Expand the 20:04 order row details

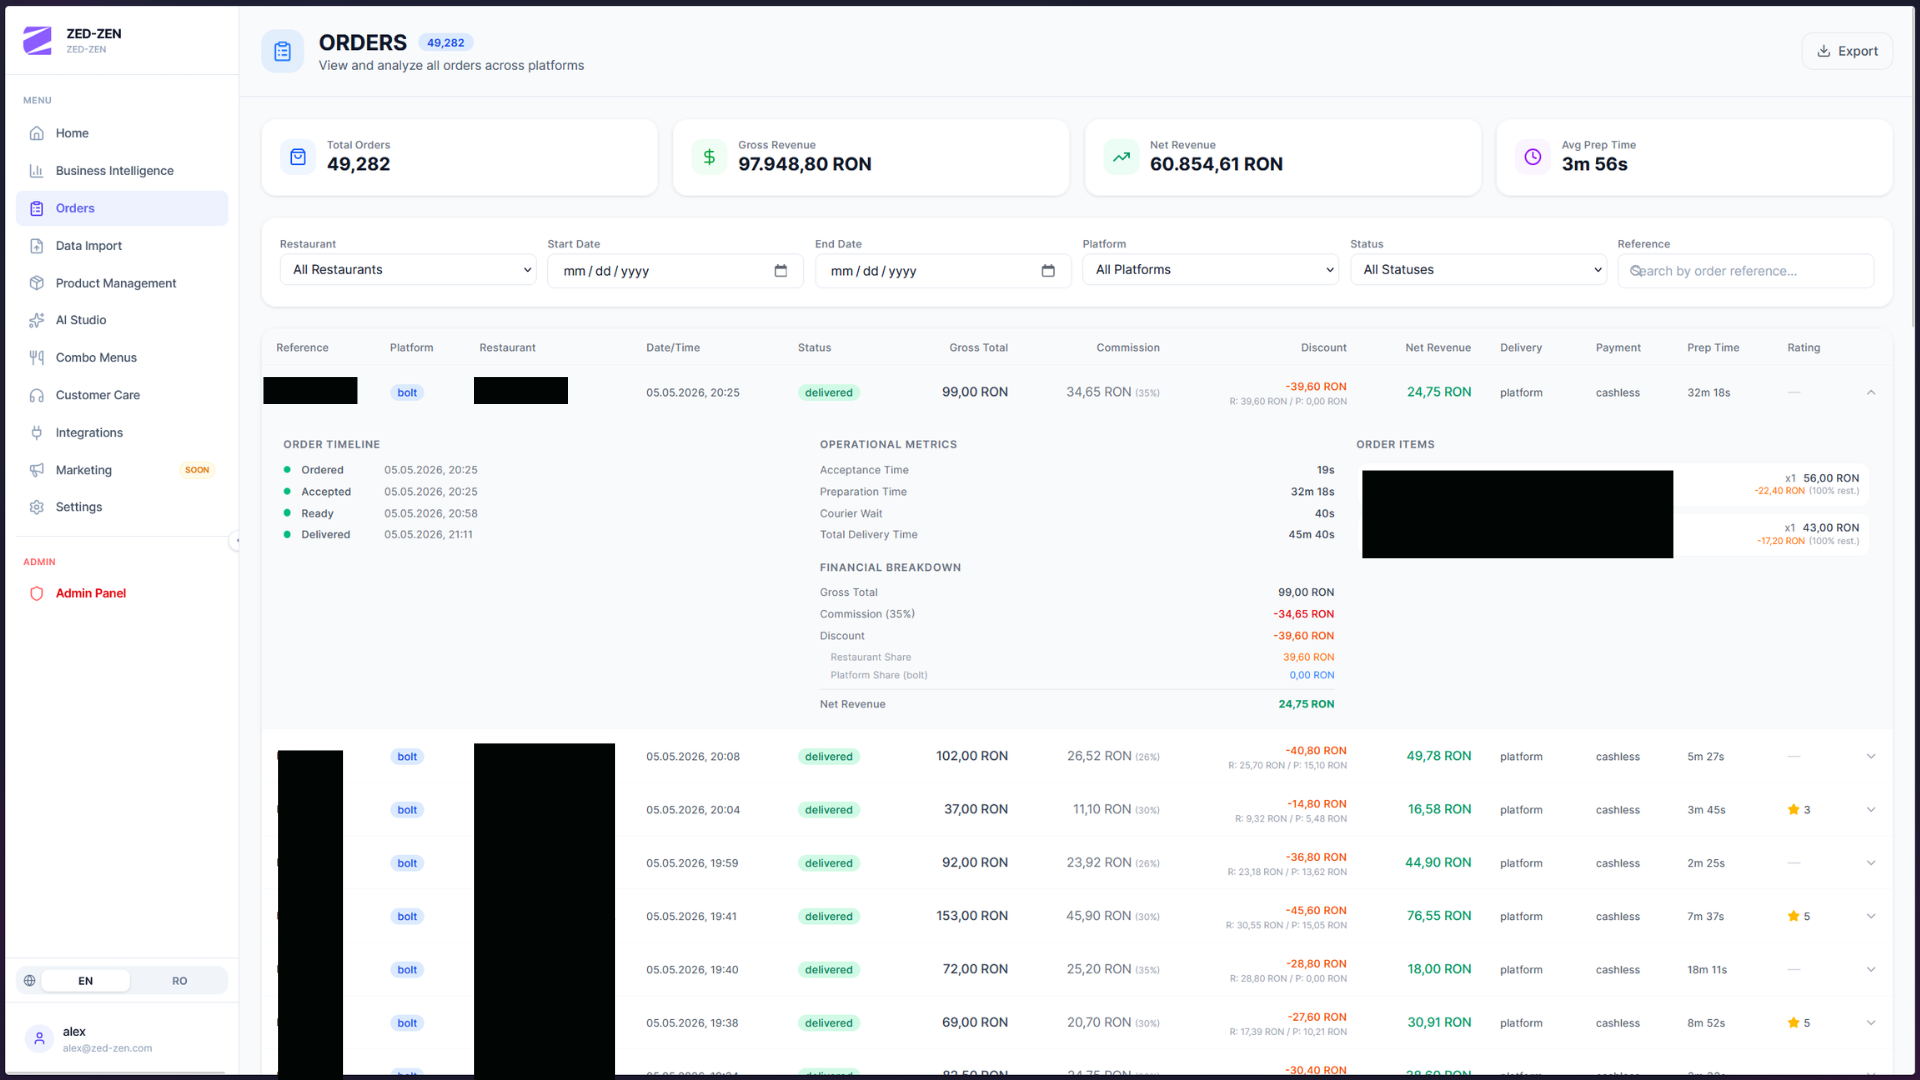[1871, 810]
